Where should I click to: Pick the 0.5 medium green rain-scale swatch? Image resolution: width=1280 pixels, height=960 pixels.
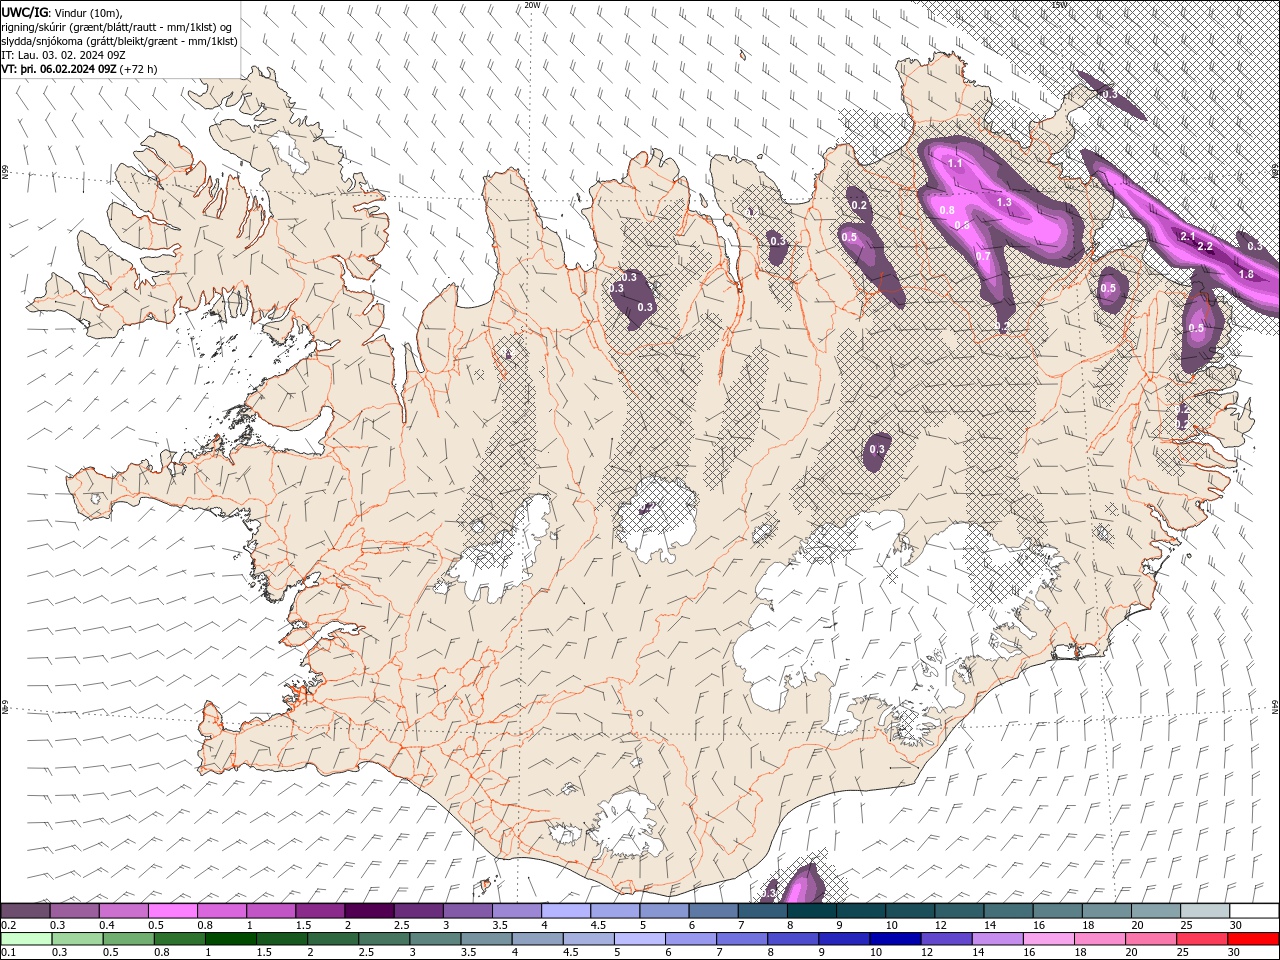128,939
